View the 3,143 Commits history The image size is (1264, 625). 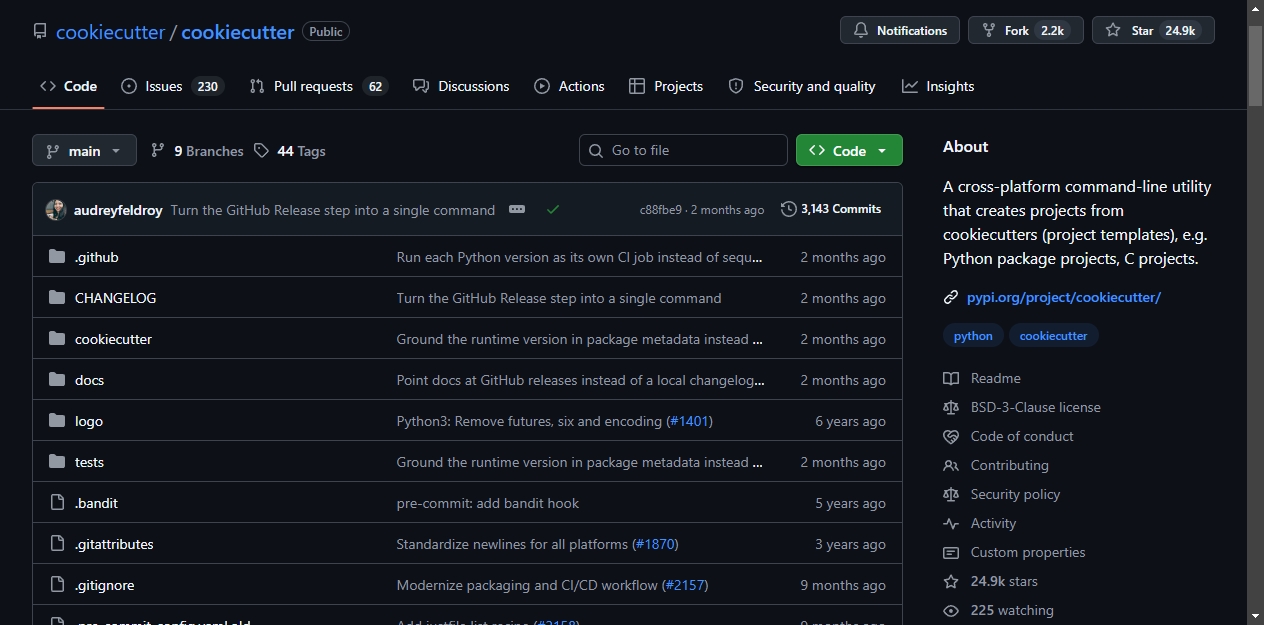click(832, 209)
